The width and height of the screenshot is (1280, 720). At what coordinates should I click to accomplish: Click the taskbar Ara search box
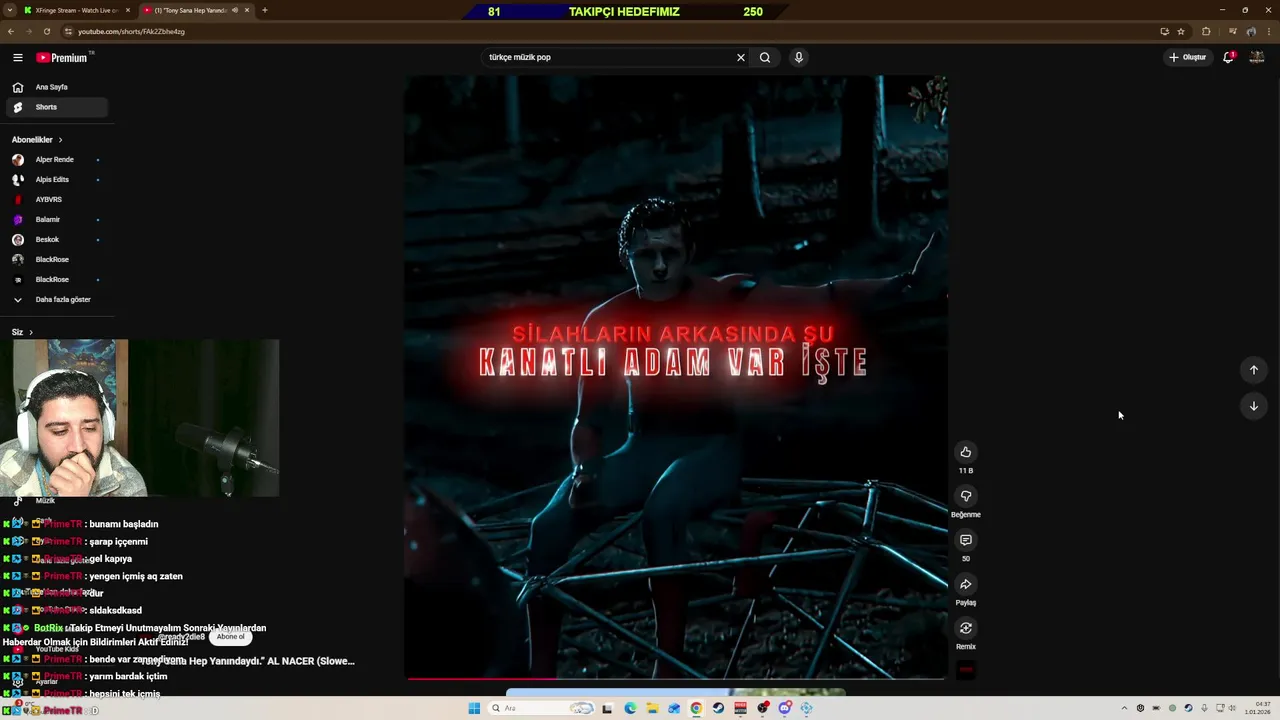click(x=542, y=708)
